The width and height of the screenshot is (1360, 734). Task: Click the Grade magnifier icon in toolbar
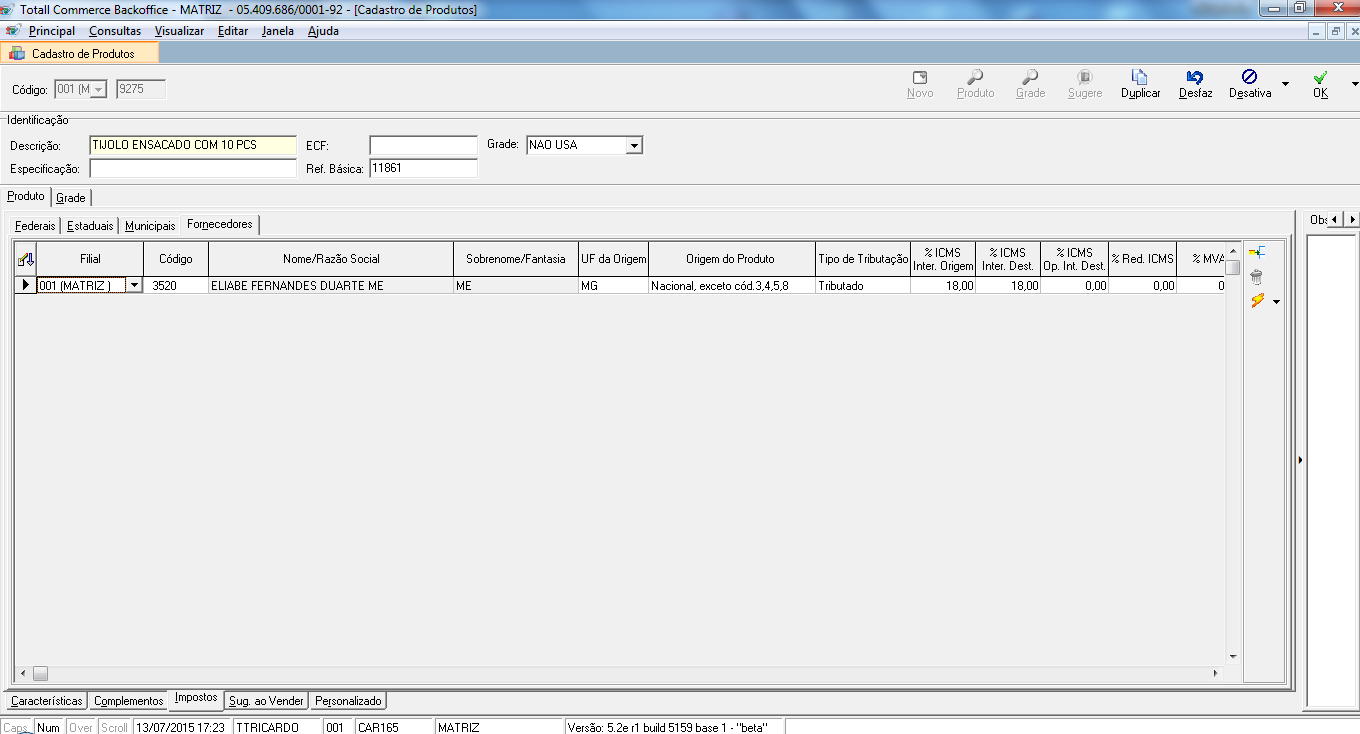pos(1030,77)
